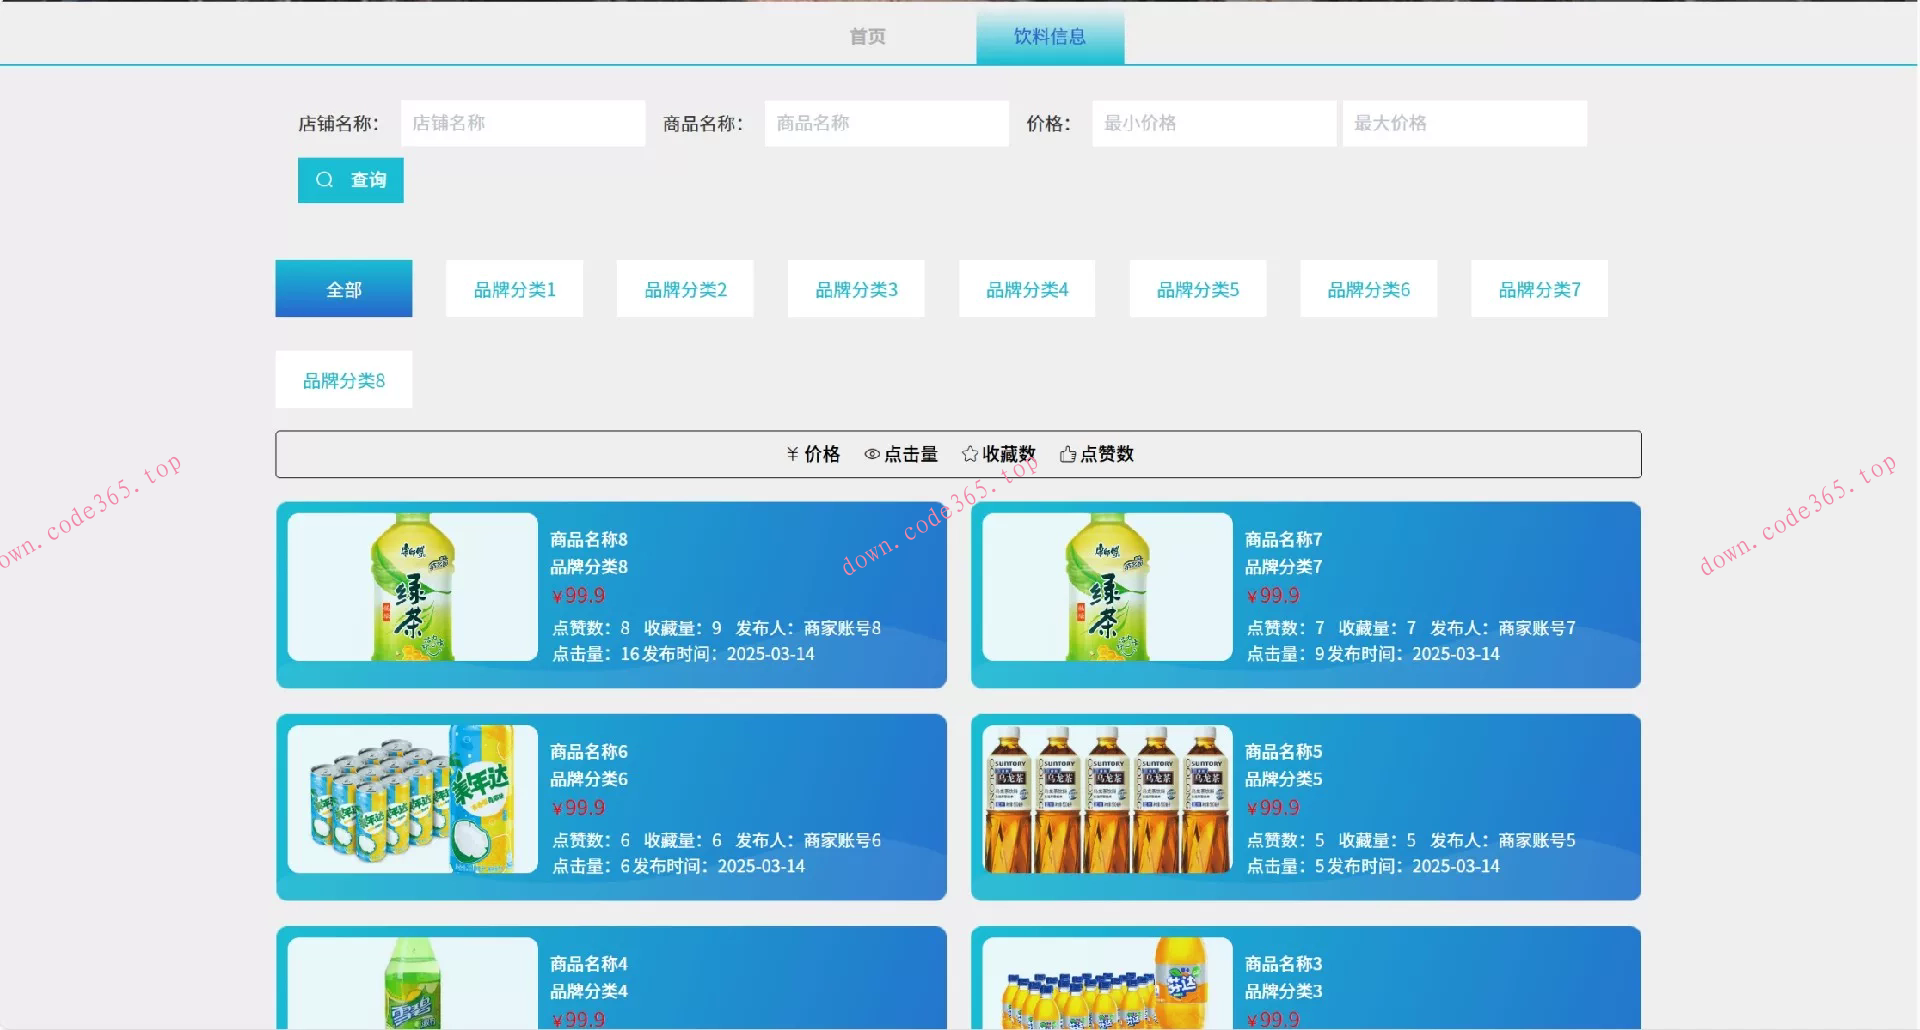Enable the 品牌分类8 brand filter
The width and height of the screenshot is (1920, 1030).
click(x=343, y=379)
